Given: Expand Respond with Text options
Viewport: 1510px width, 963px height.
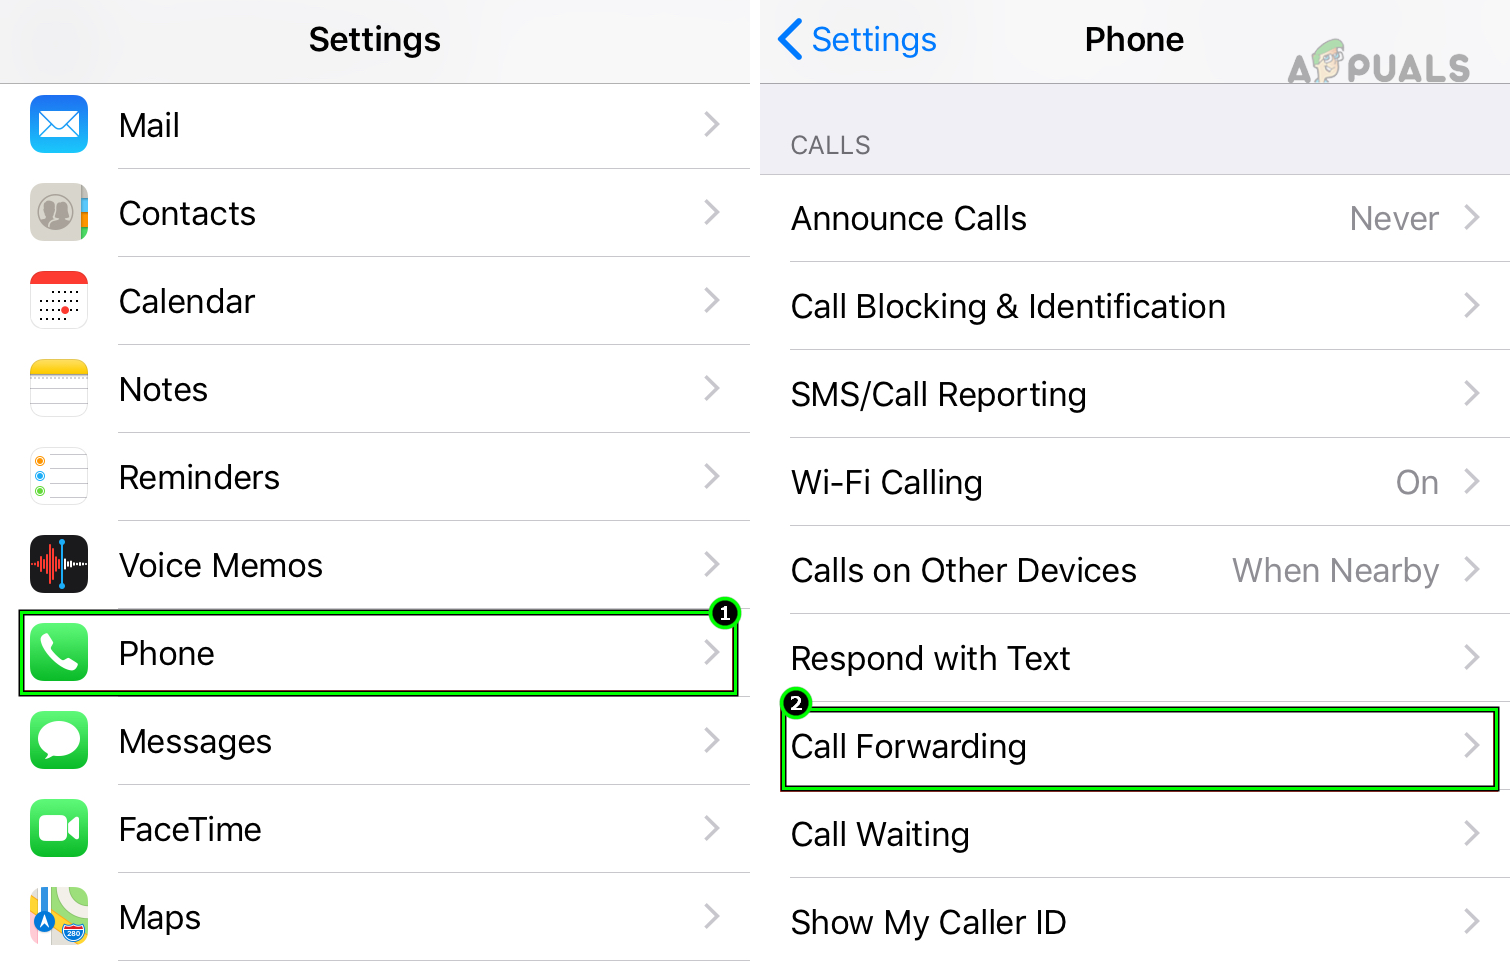Looking at the screenshot, I should (x=1135, y=658).
